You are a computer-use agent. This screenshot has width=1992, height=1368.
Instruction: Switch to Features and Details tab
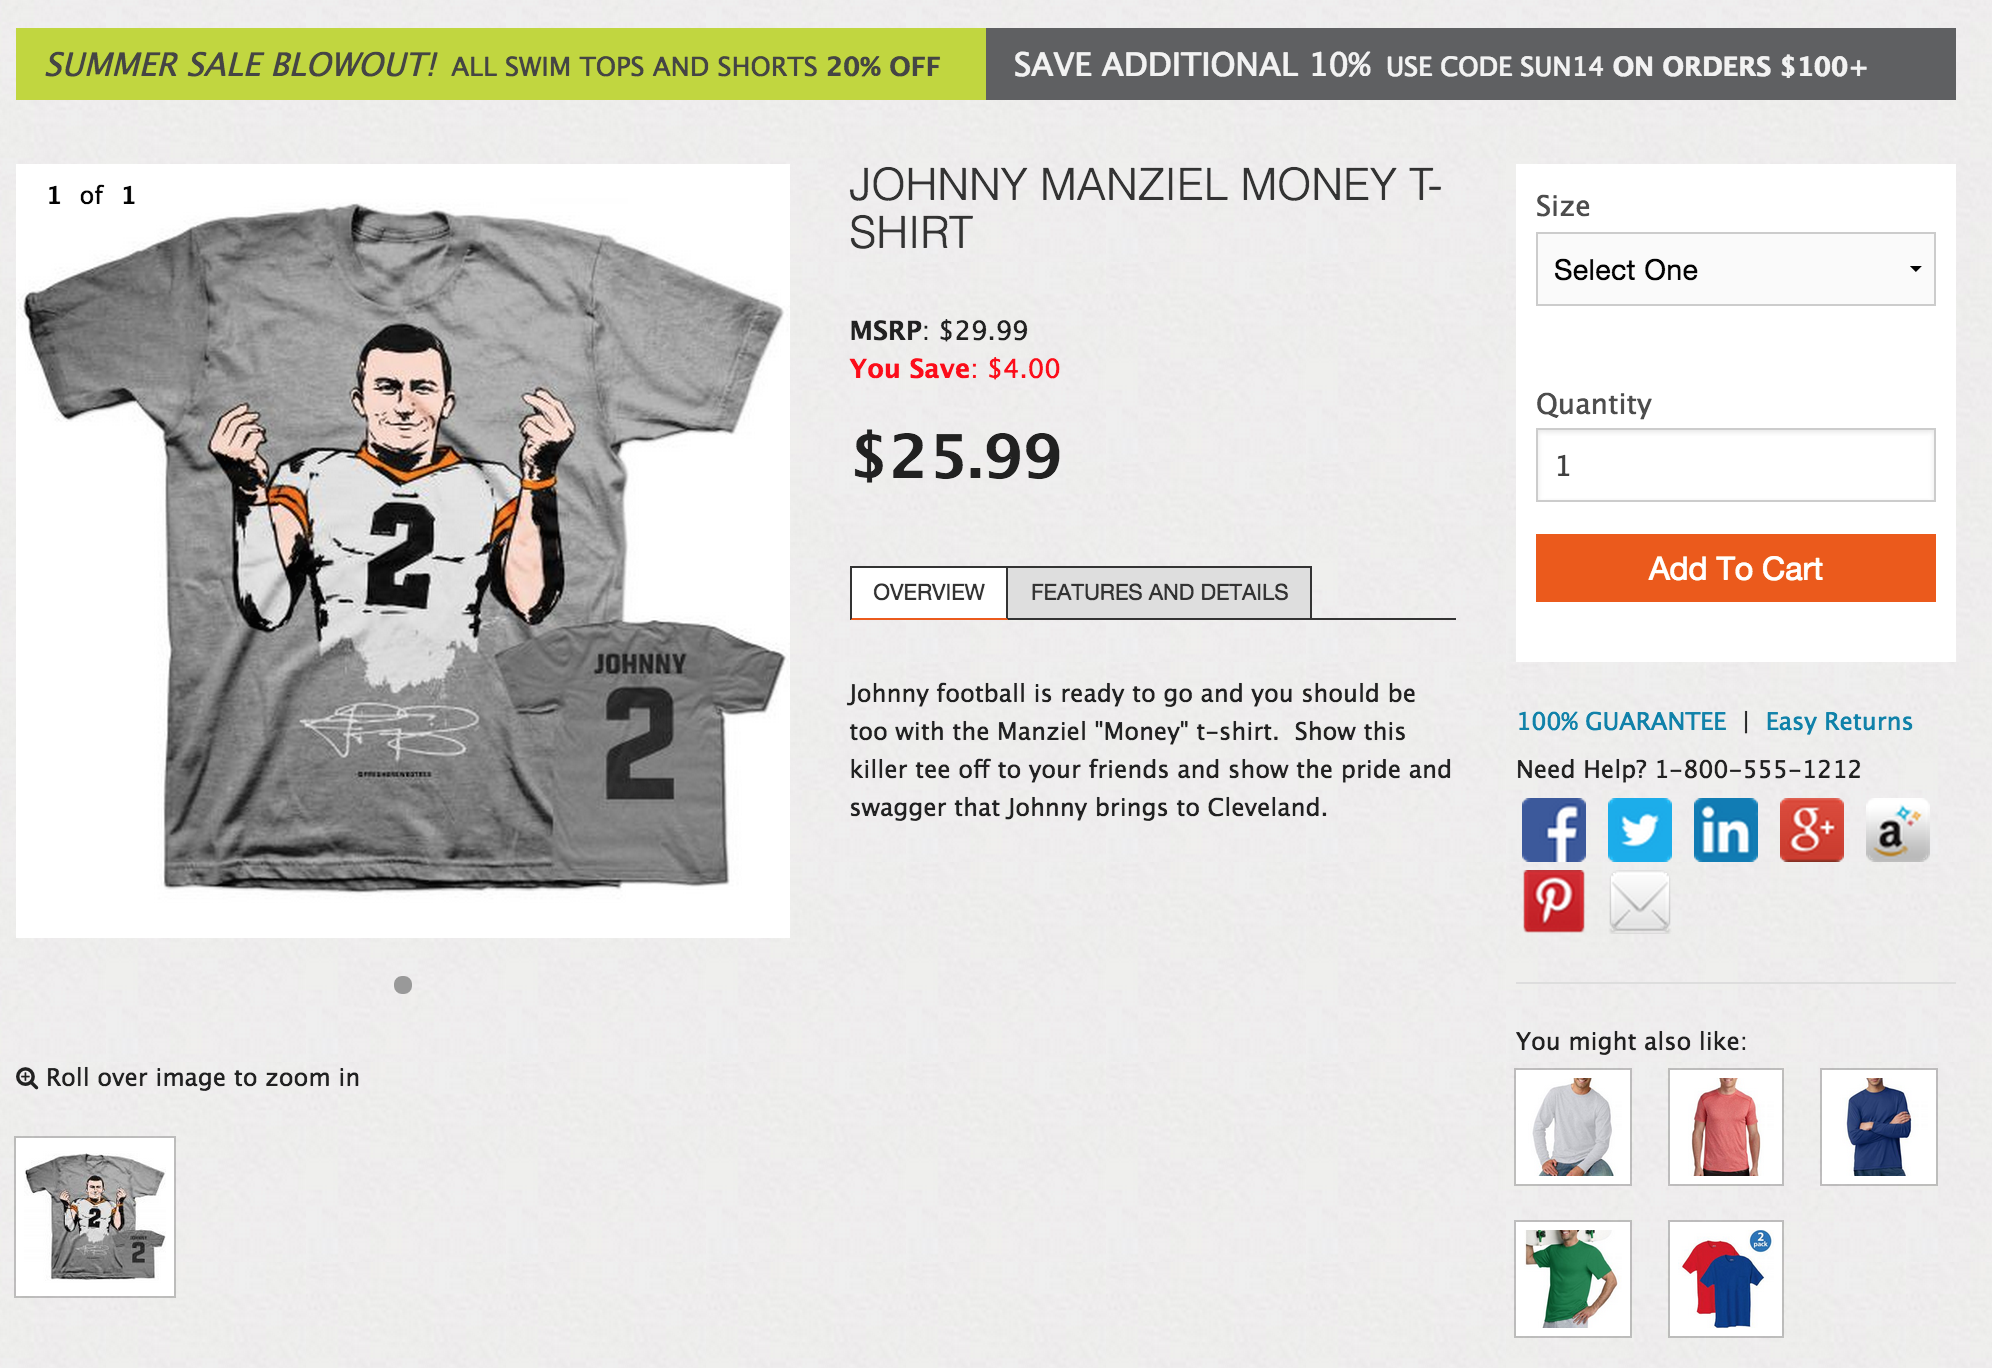(1158, 593)
